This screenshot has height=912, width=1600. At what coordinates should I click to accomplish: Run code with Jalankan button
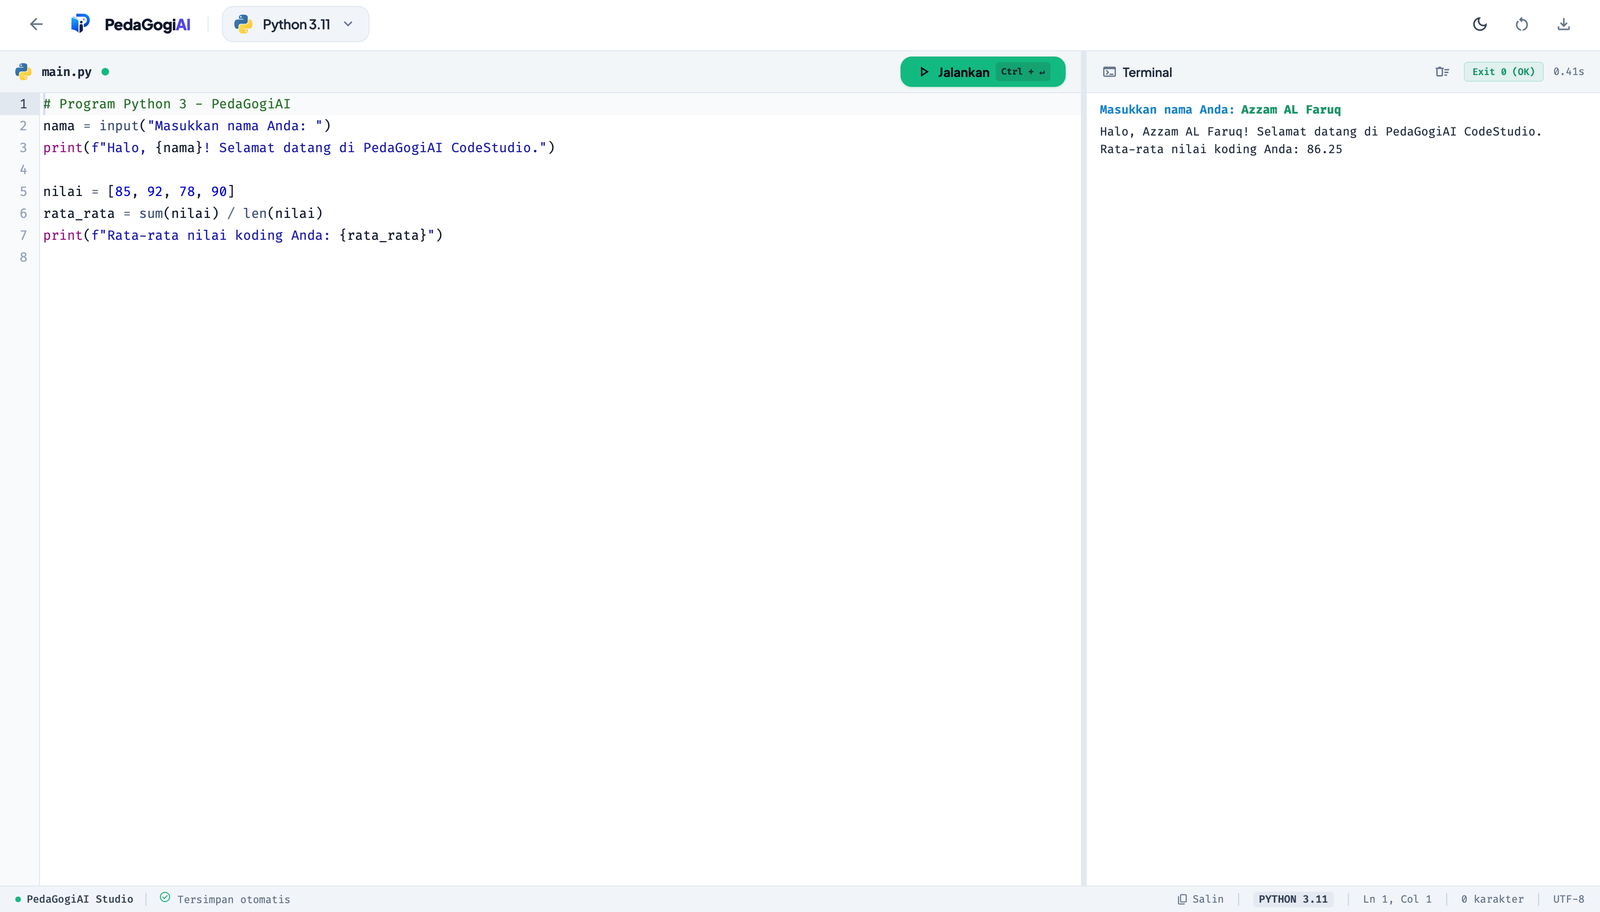[982, 72]
